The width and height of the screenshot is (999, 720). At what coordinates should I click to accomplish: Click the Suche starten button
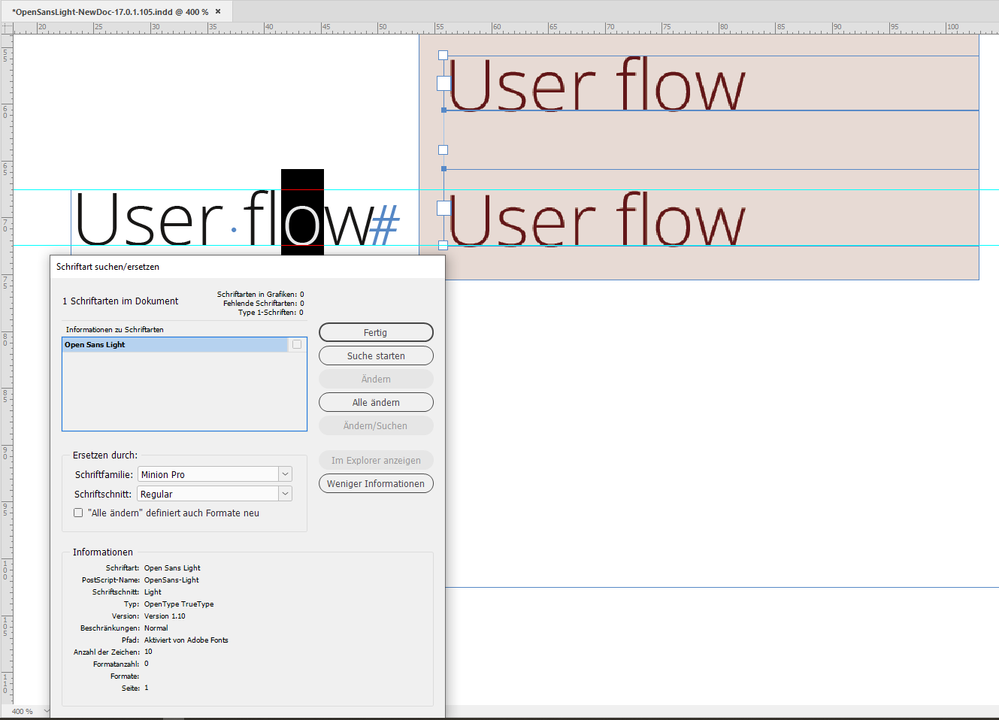click(375, 355)
